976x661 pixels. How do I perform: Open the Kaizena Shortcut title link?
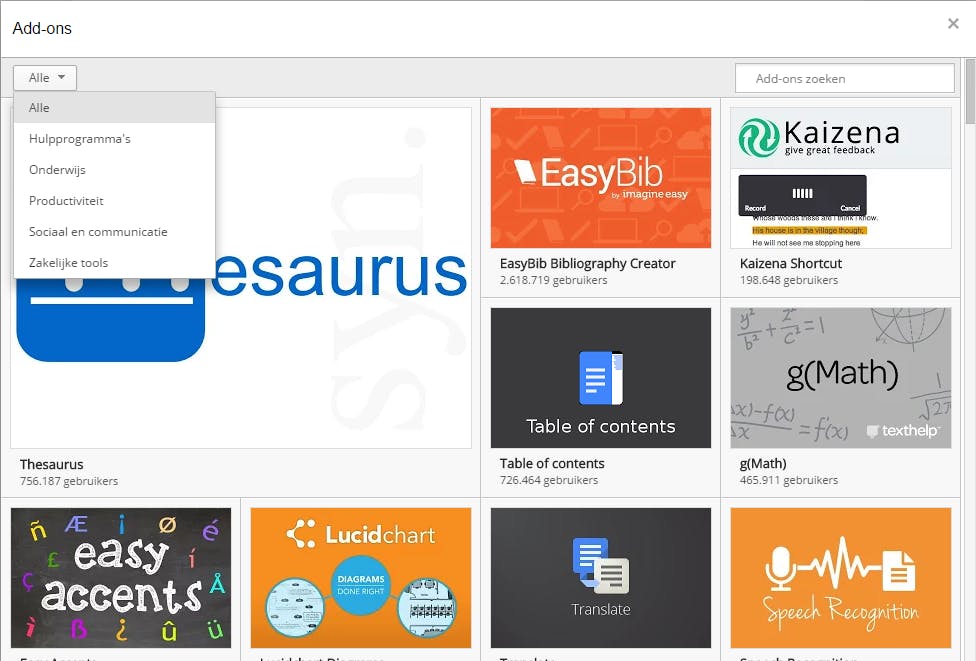pyautogui.click(x=791, y=264)
